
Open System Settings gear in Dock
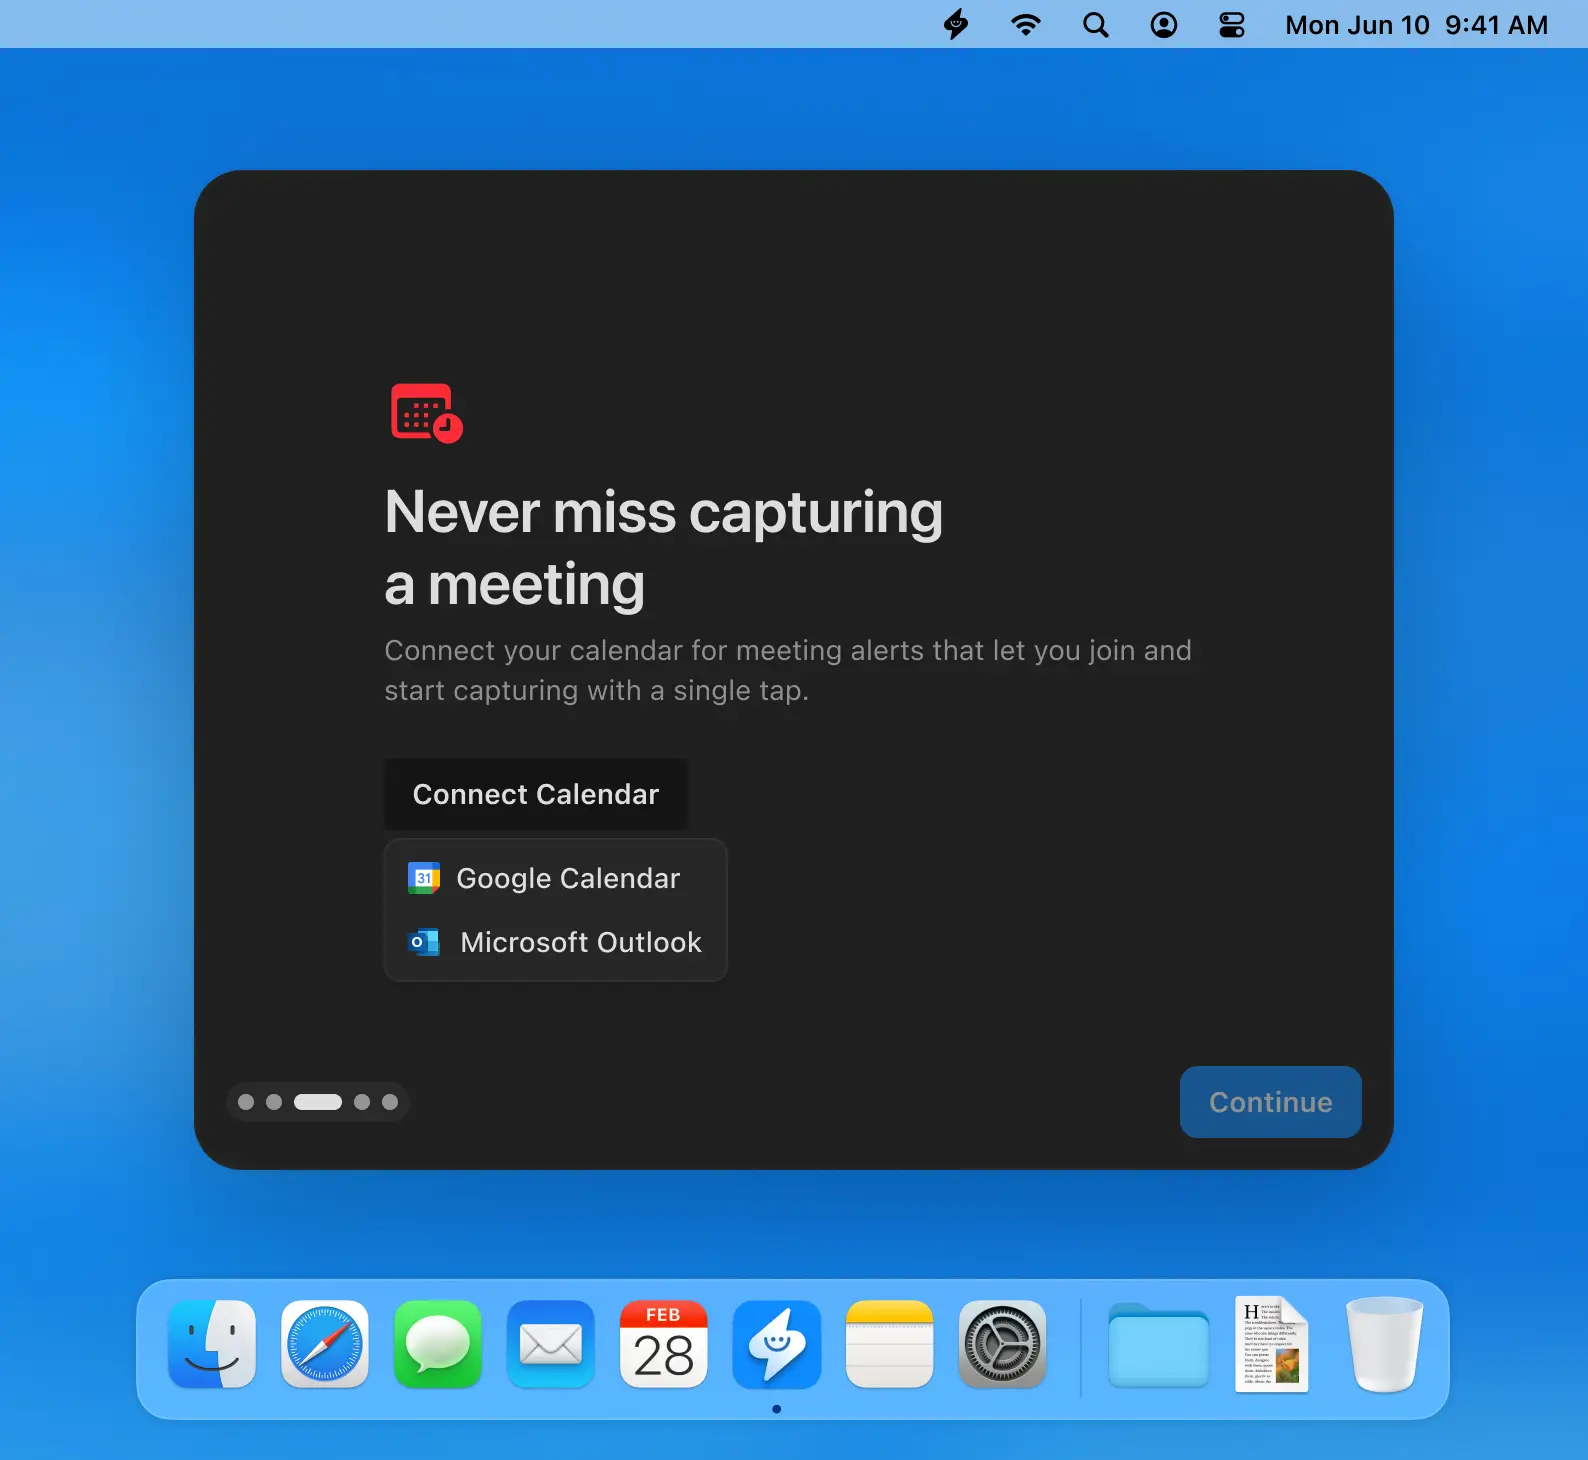coord(1003,1344)
